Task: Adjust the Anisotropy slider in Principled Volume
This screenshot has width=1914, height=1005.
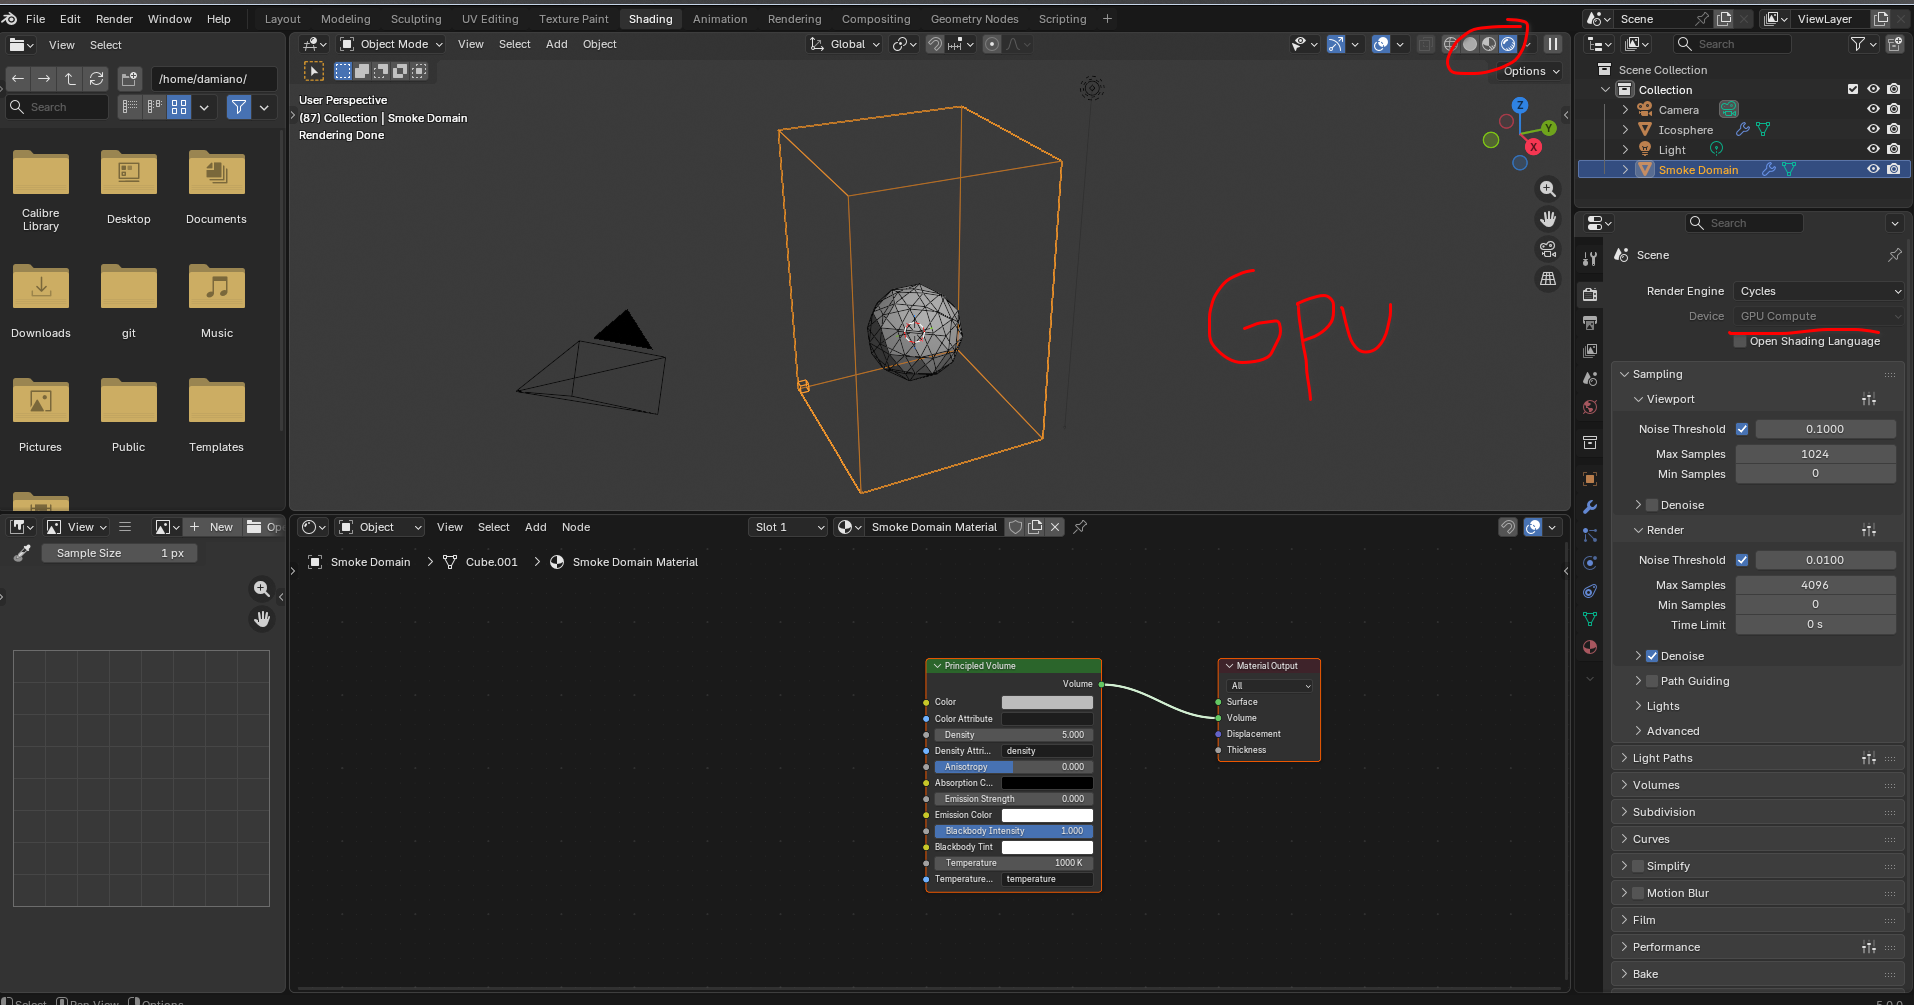Action: coord(1012,767)
